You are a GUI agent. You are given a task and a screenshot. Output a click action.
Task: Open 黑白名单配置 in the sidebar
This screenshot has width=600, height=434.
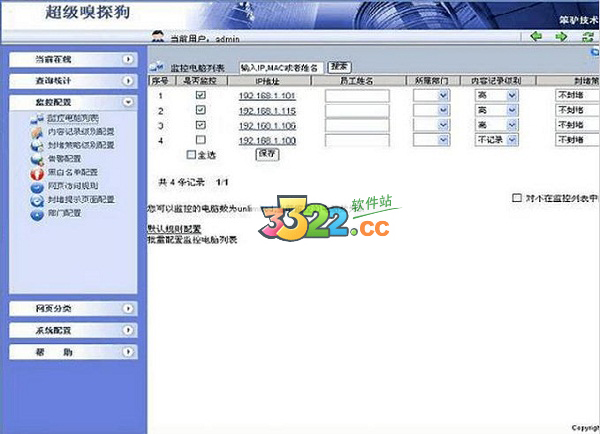72,172
